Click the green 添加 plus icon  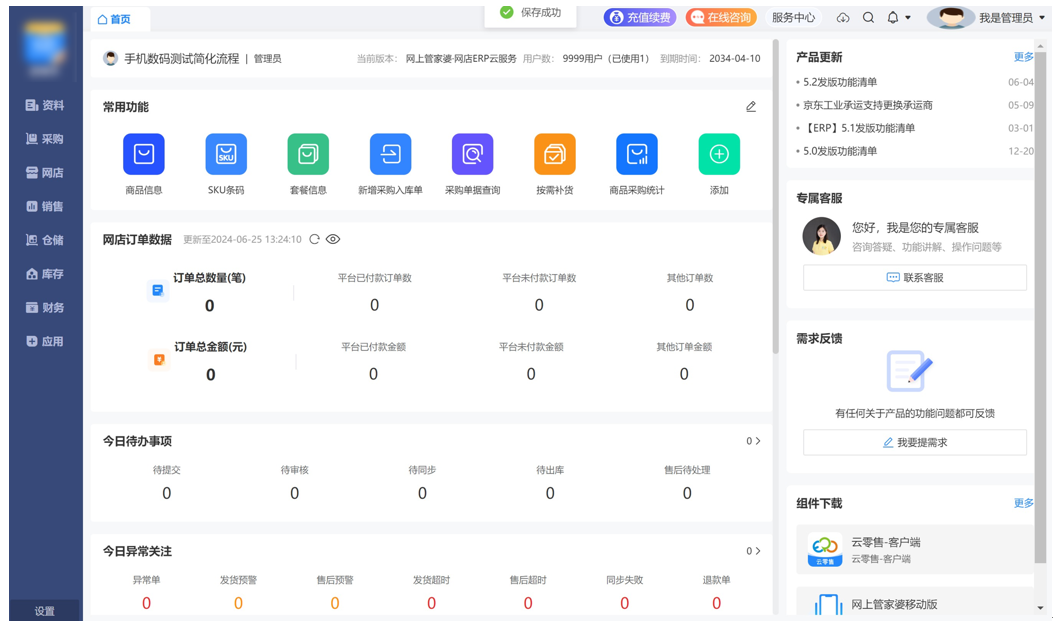click(x=719, y=154)
